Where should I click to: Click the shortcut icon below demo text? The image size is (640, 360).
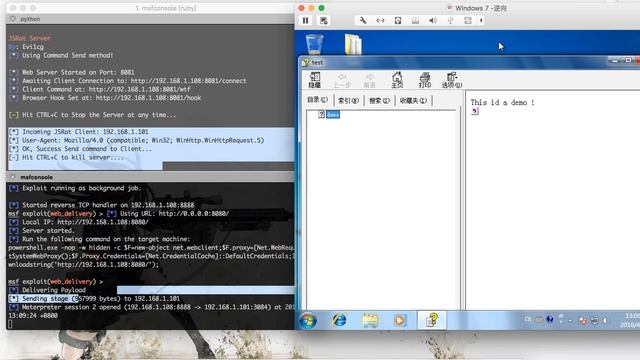[474, 111]
